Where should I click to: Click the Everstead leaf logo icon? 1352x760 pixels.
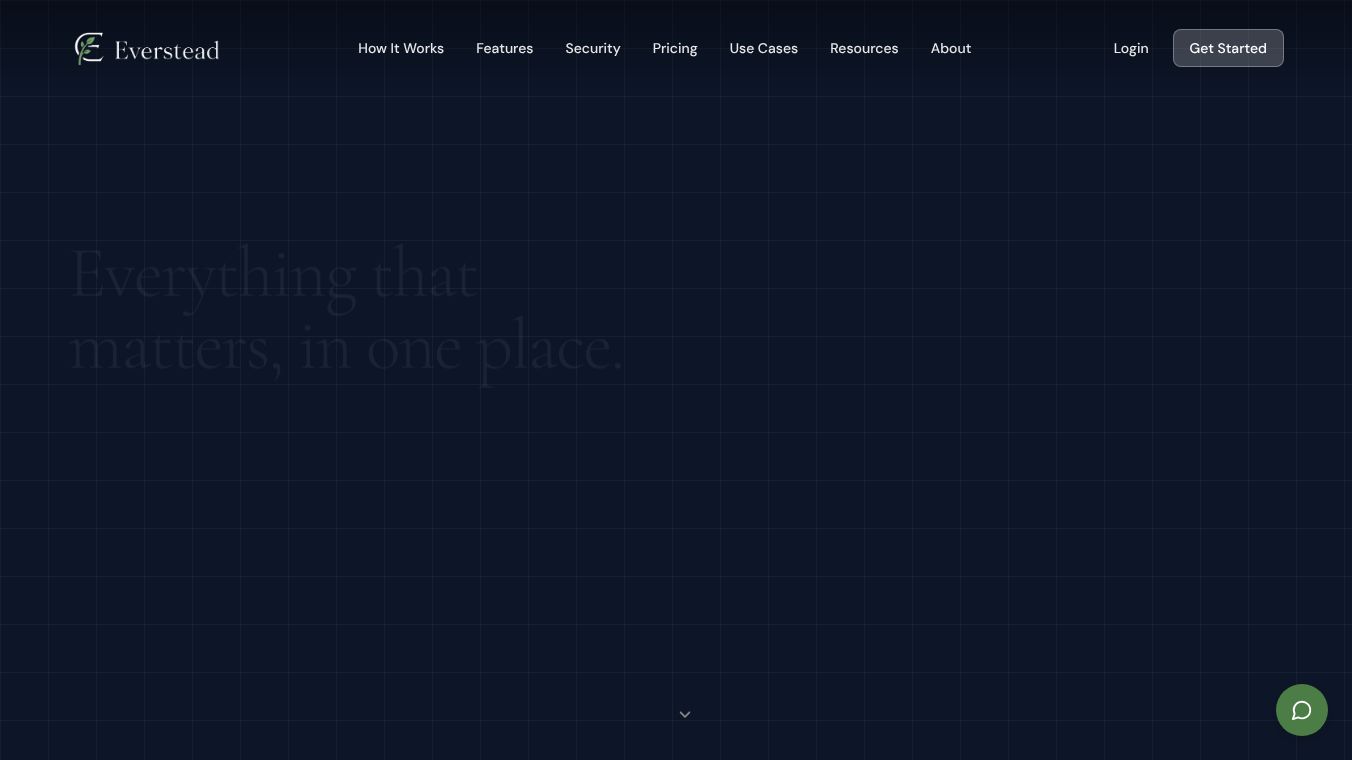pyautogui.click(x=89, y=48)
